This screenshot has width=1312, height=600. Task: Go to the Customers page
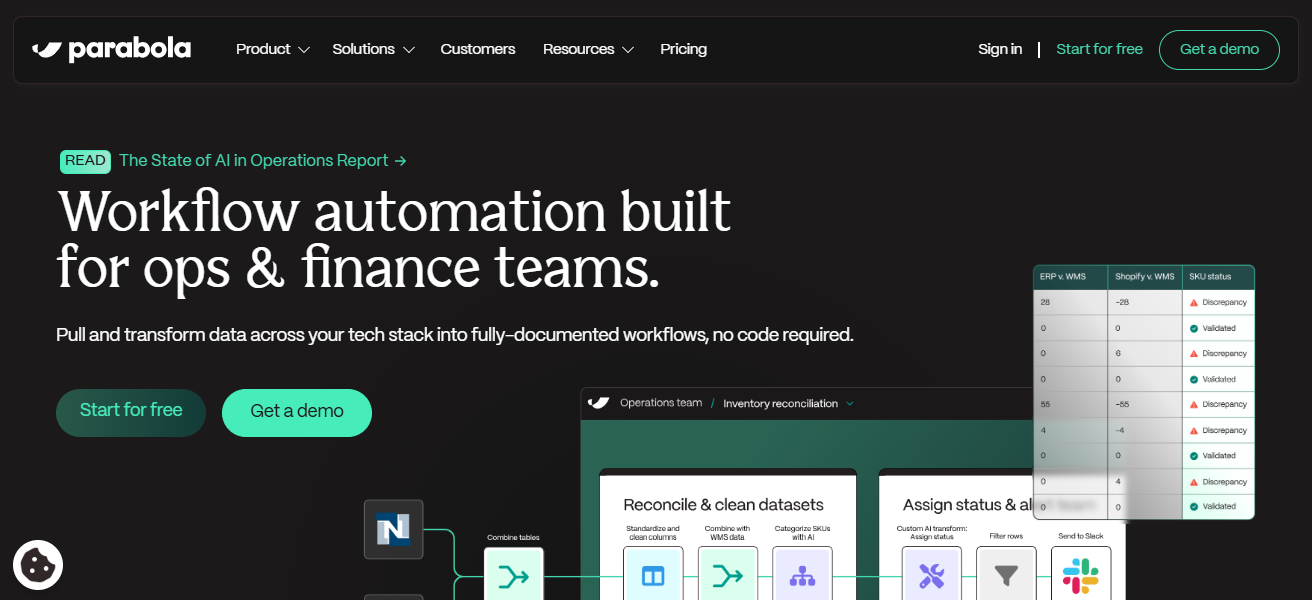[478, 49]
